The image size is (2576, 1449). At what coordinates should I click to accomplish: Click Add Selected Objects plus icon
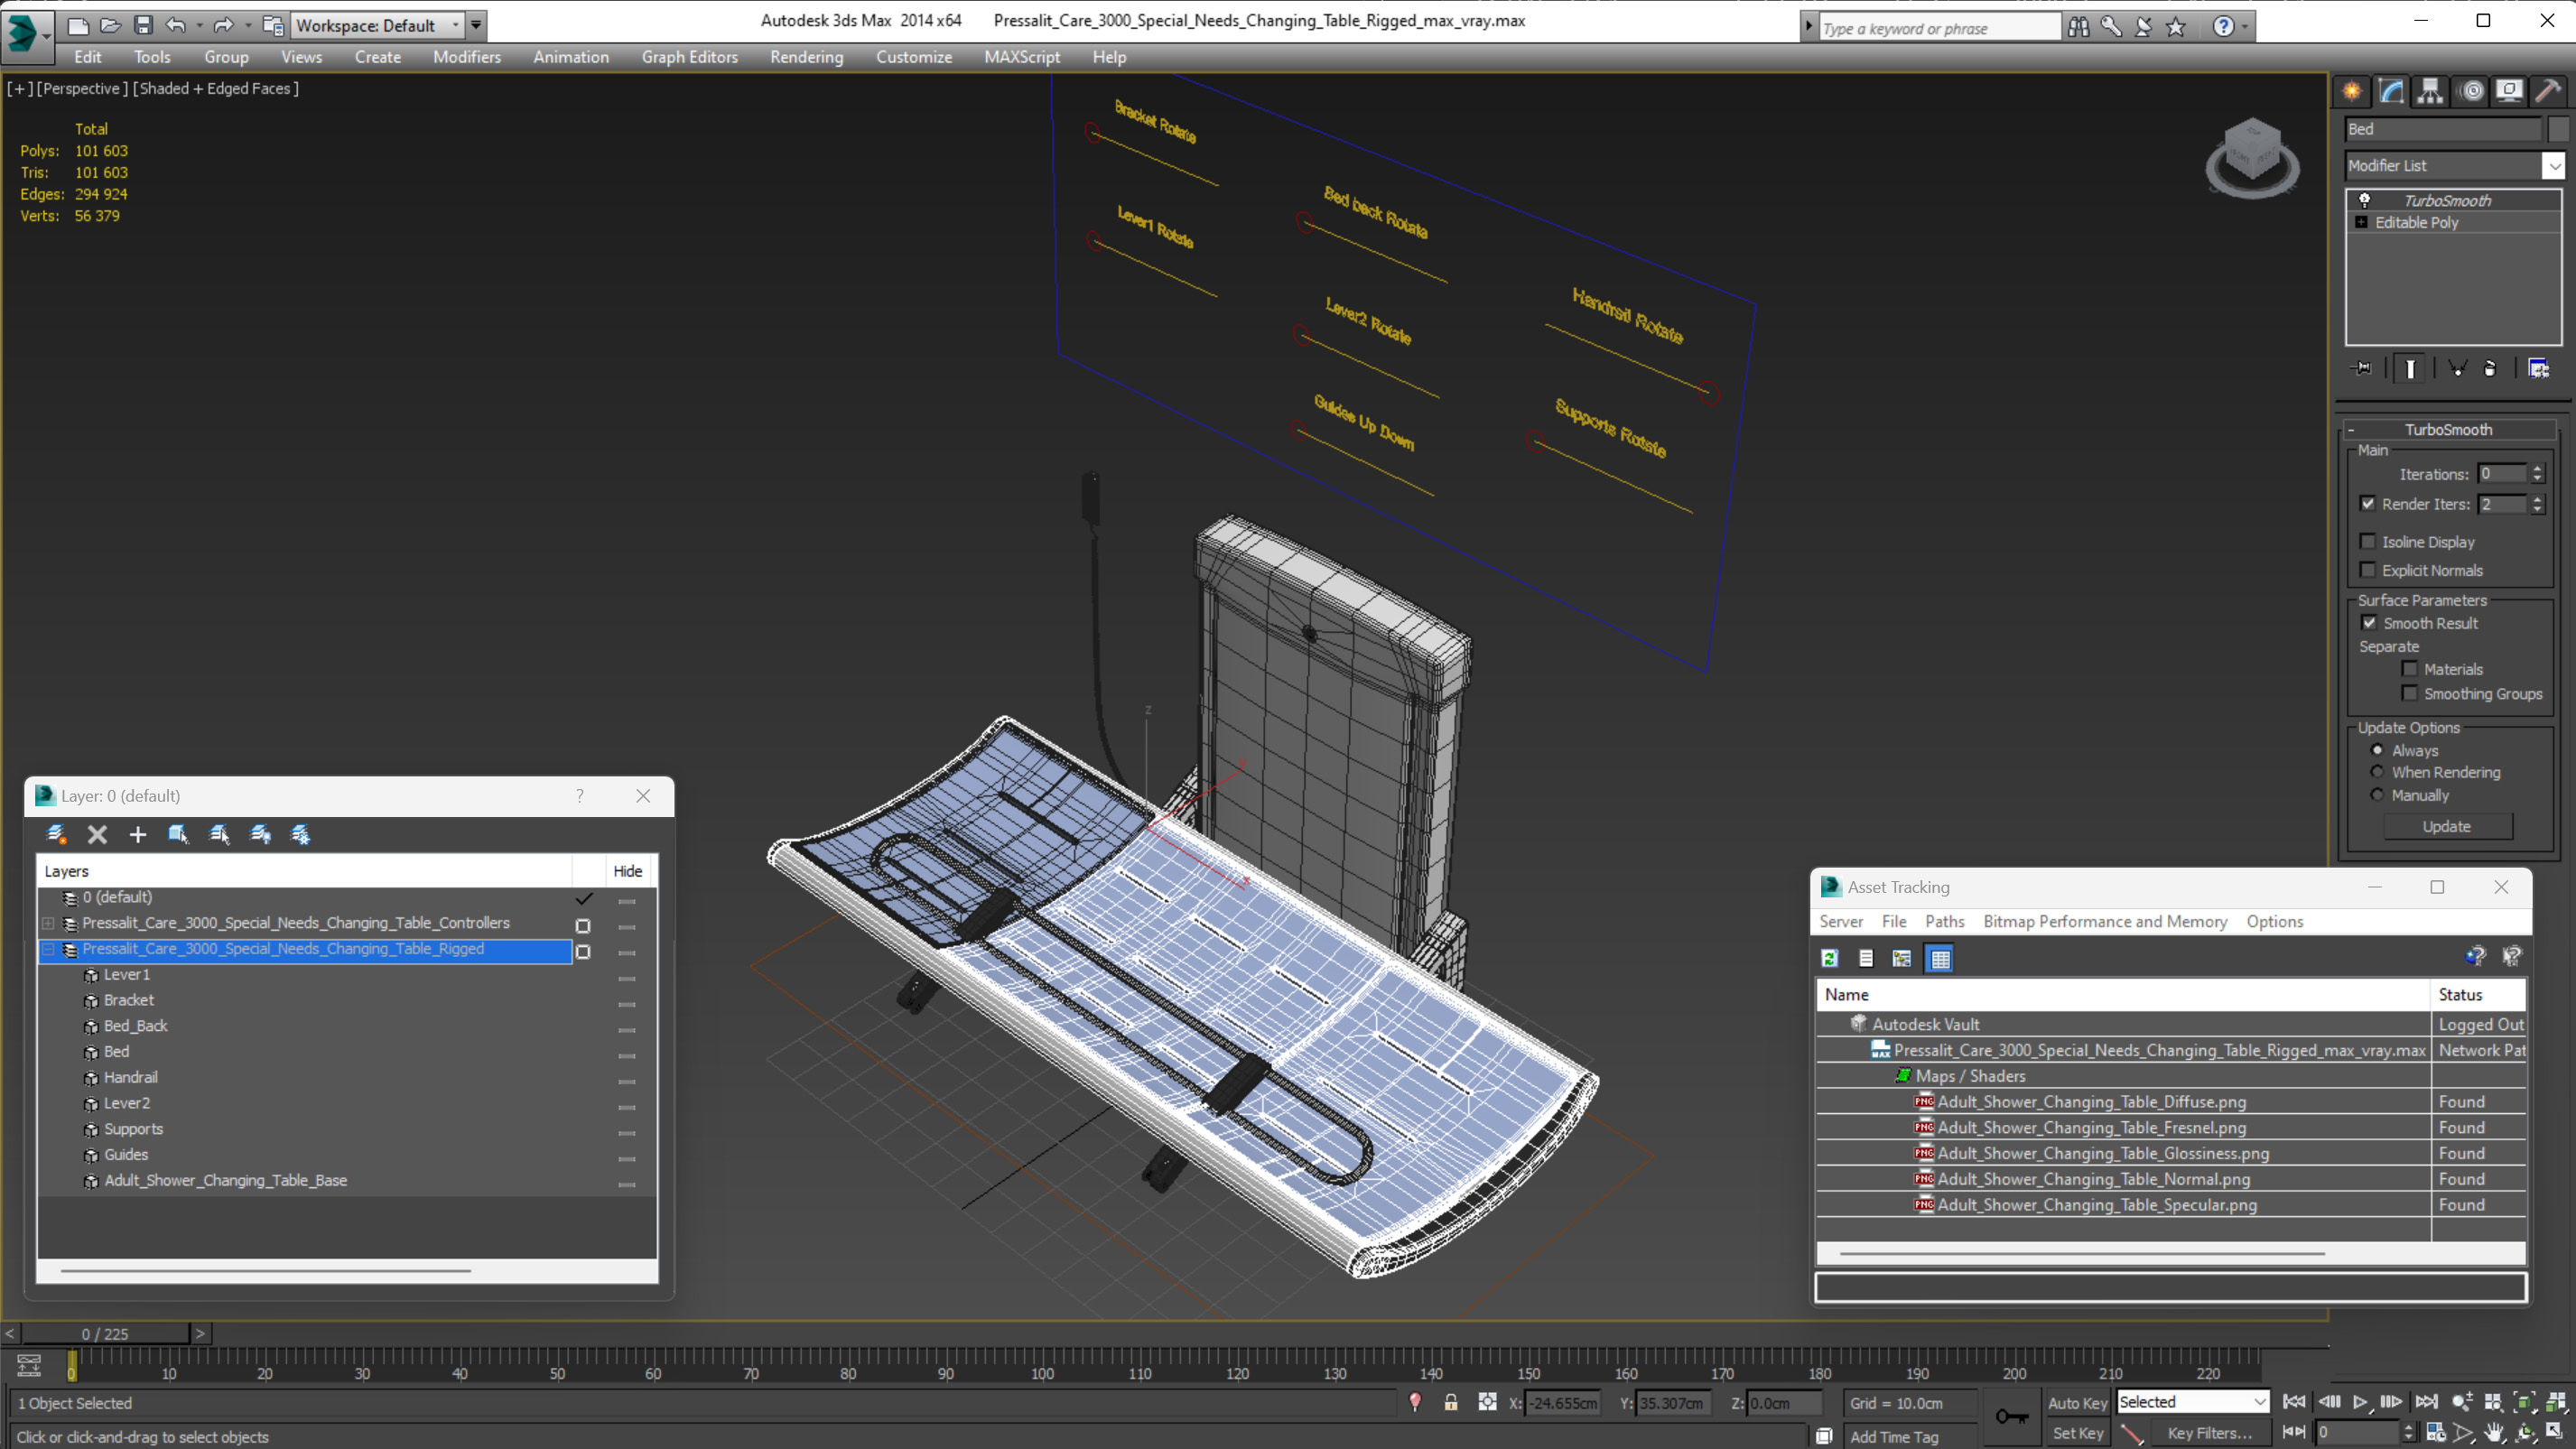tap(137, 834)
